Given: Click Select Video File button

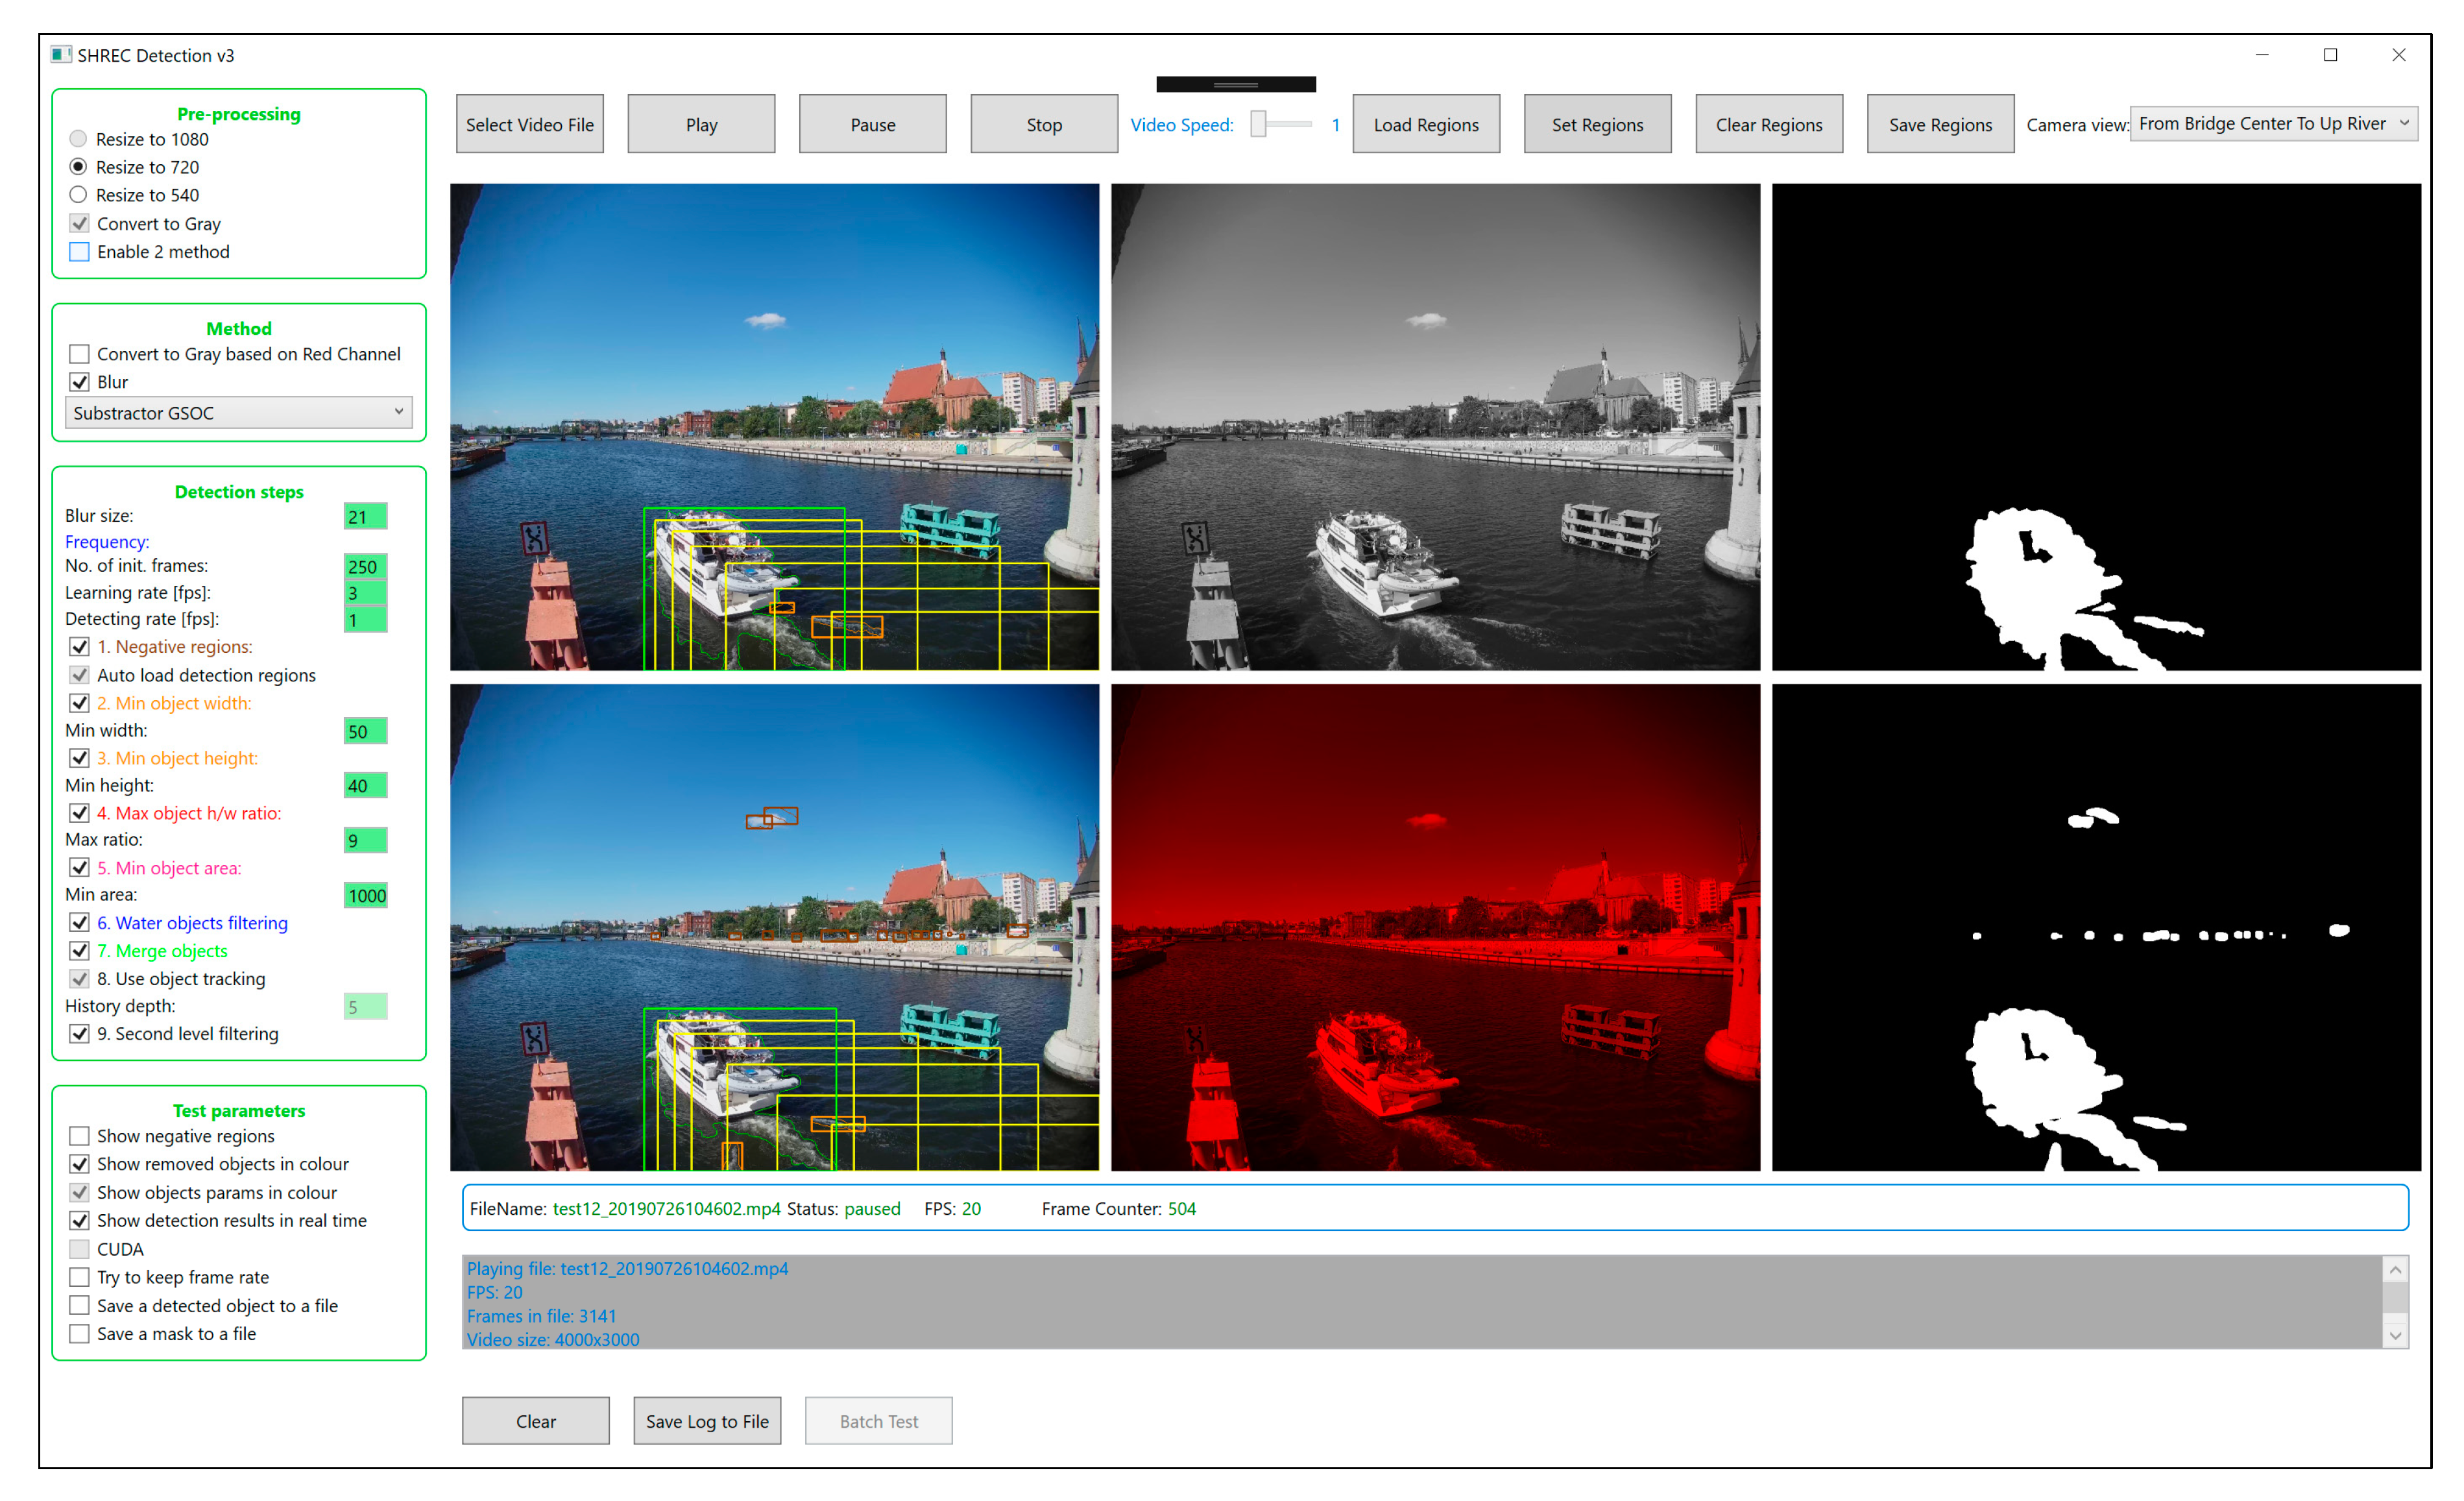Looking at the screenshot, I should (529, 125).
